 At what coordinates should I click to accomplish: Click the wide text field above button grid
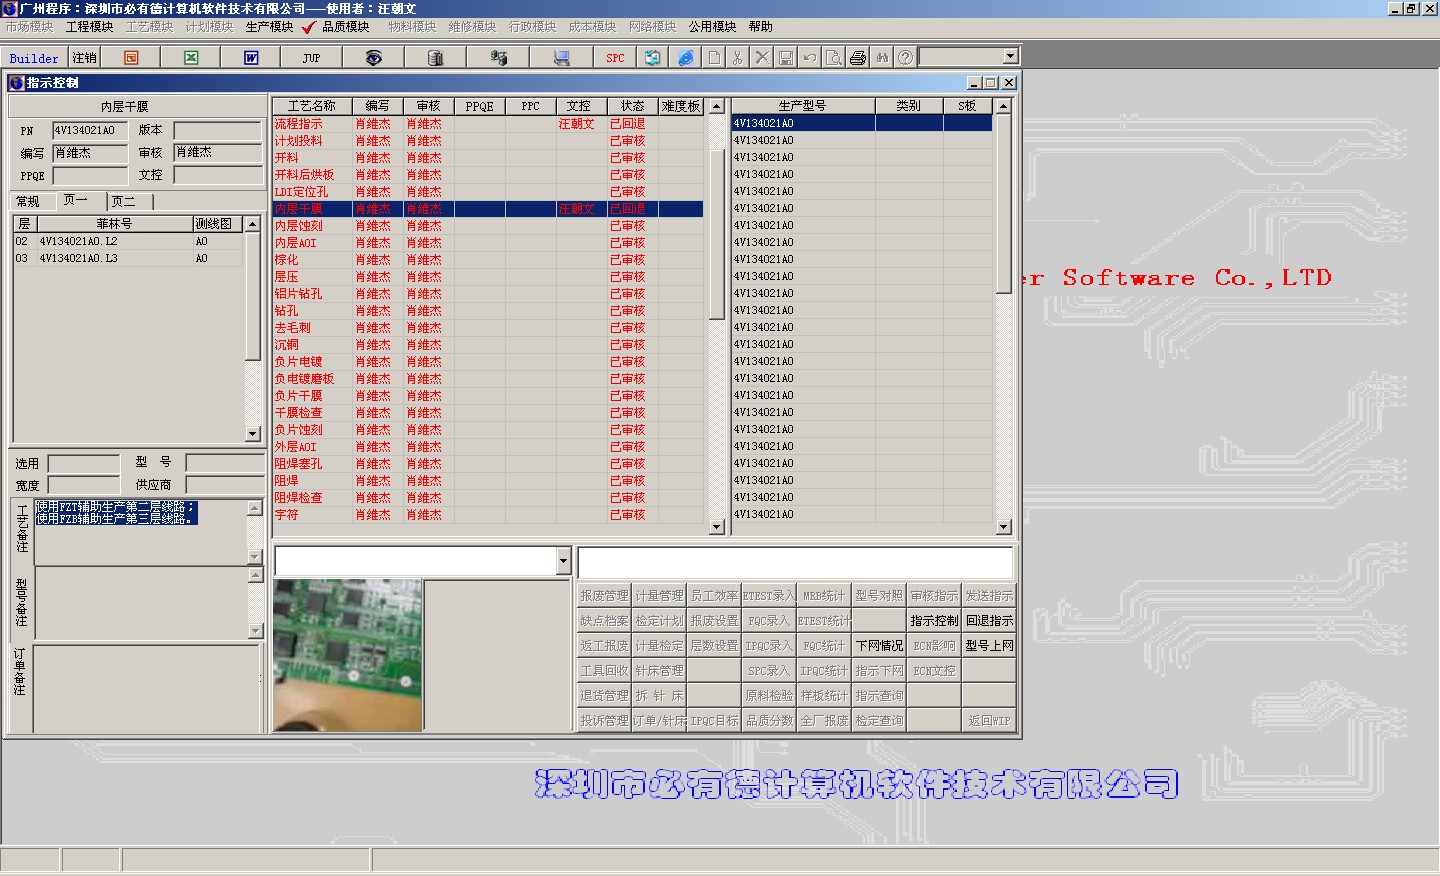click(796, 561)
